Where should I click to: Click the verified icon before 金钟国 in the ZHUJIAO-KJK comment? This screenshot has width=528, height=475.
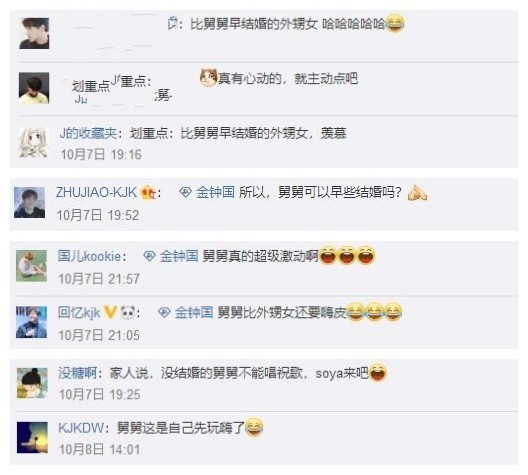185,192
